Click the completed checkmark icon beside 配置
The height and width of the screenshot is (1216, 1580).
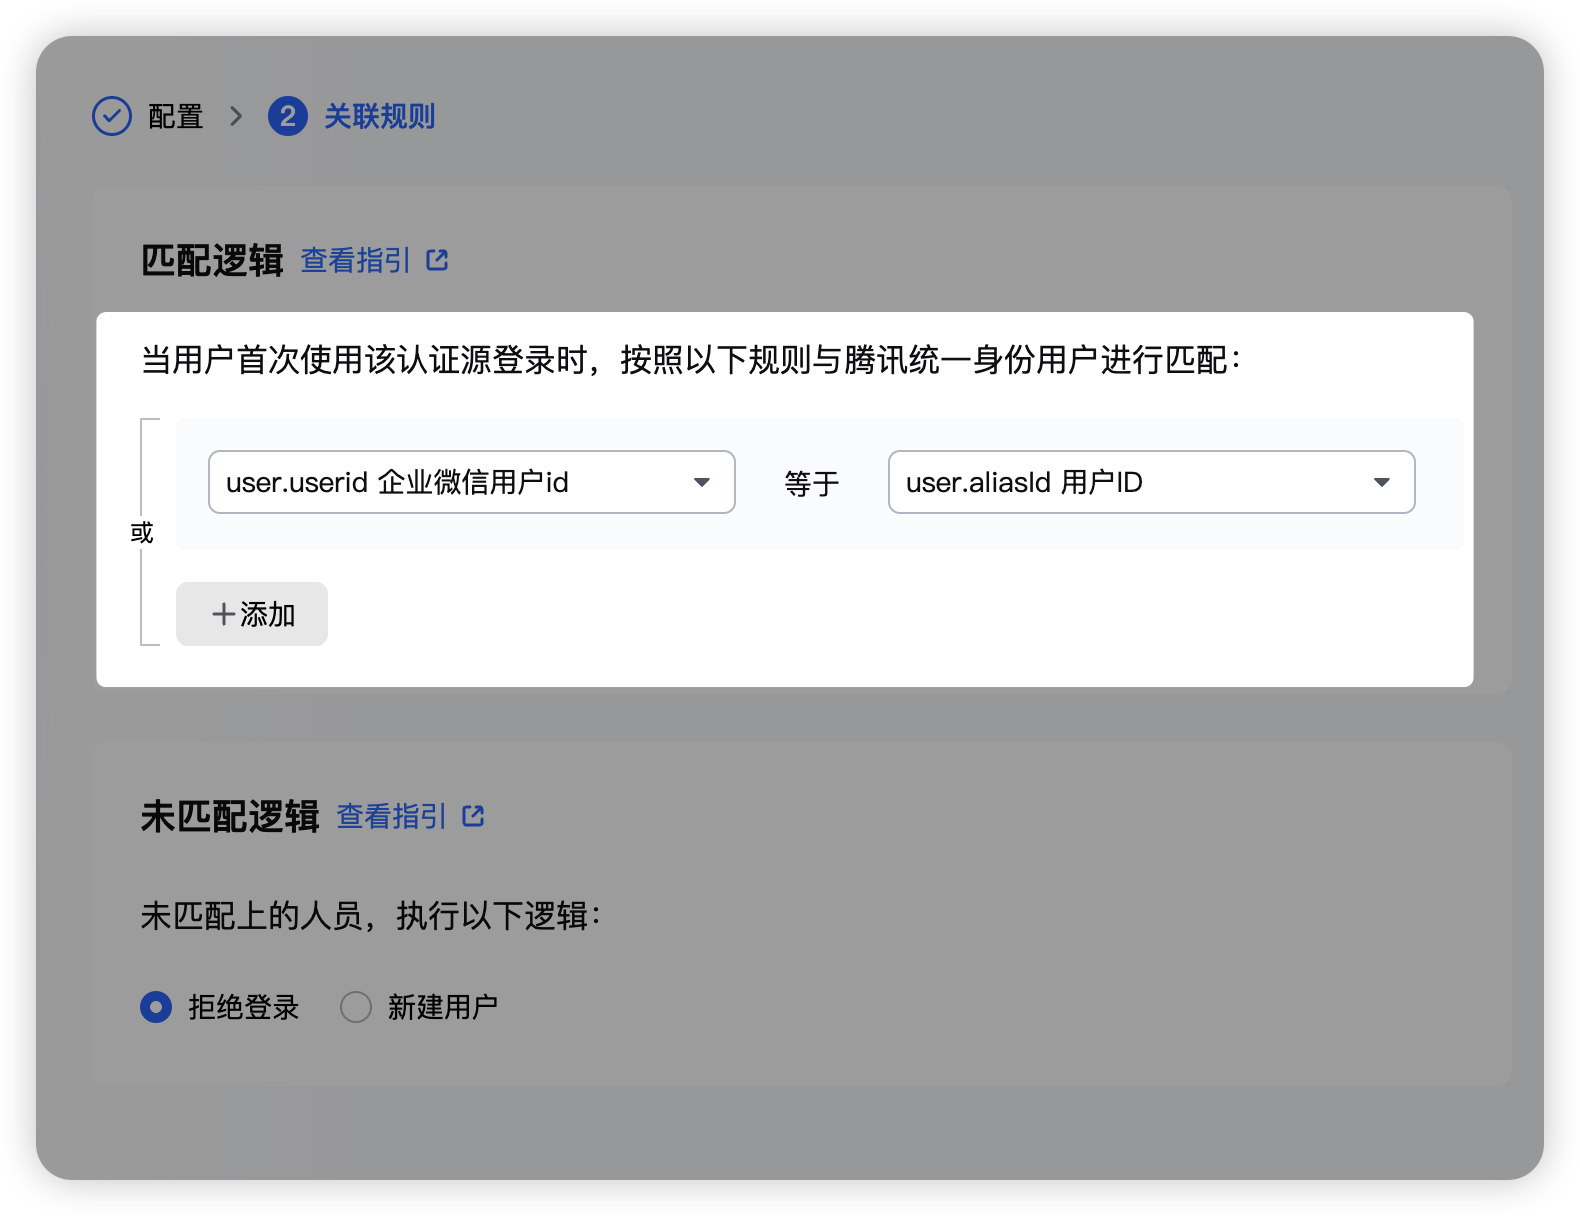112,116
